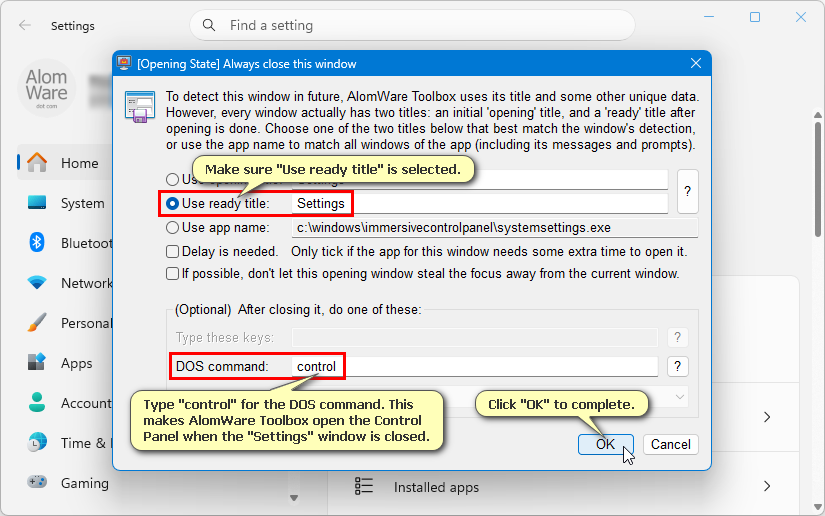Select the 'Use ready title' radio button
825x516 pixels.
click(172, 204)
